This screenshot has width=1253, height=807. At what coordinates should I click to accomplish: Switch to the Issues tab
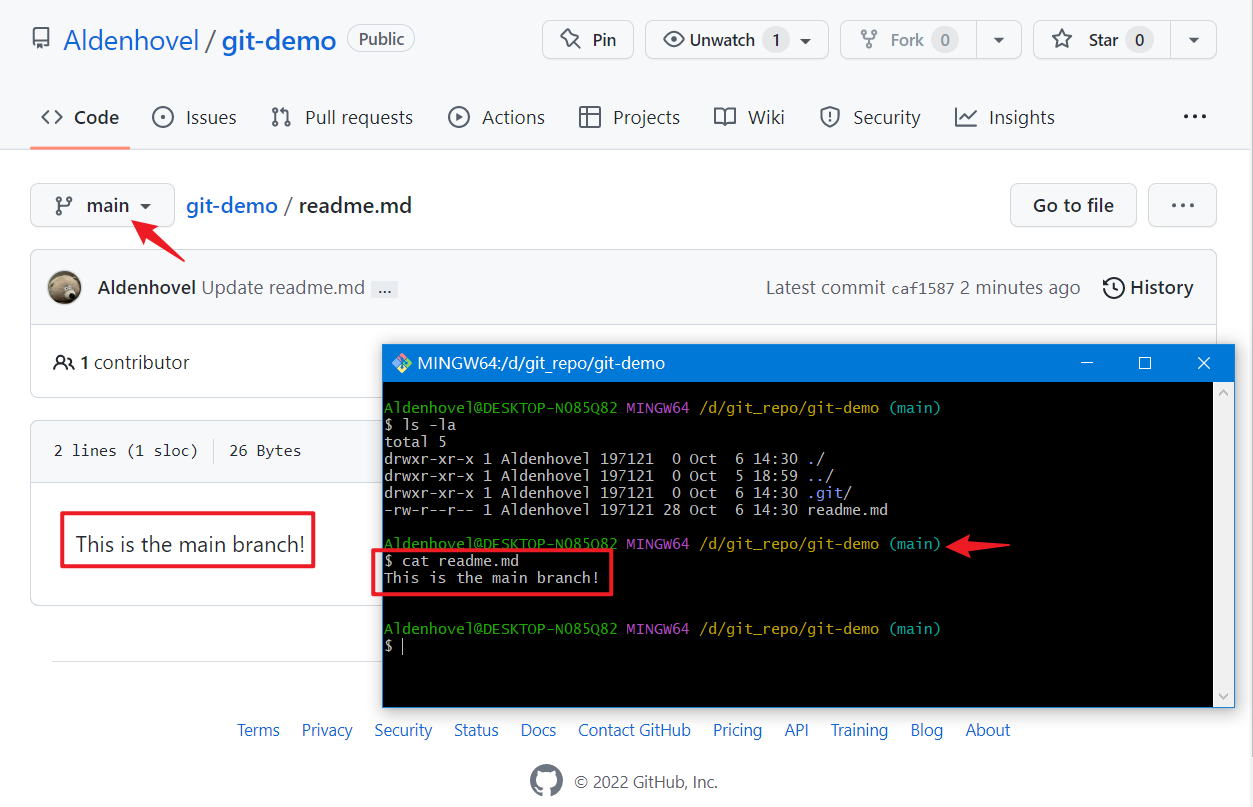click(194, 117)
